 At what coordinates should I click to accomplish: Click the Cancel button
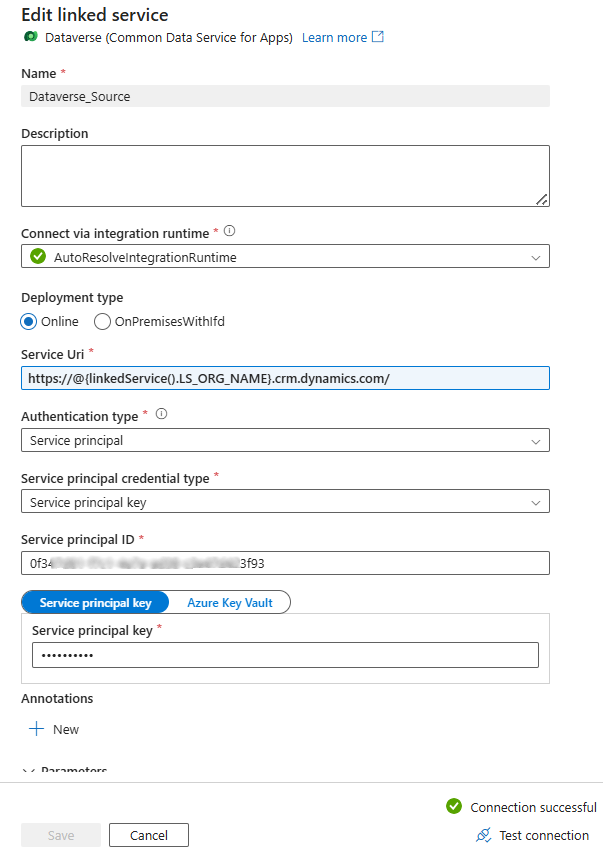click(x=148, y=835)
